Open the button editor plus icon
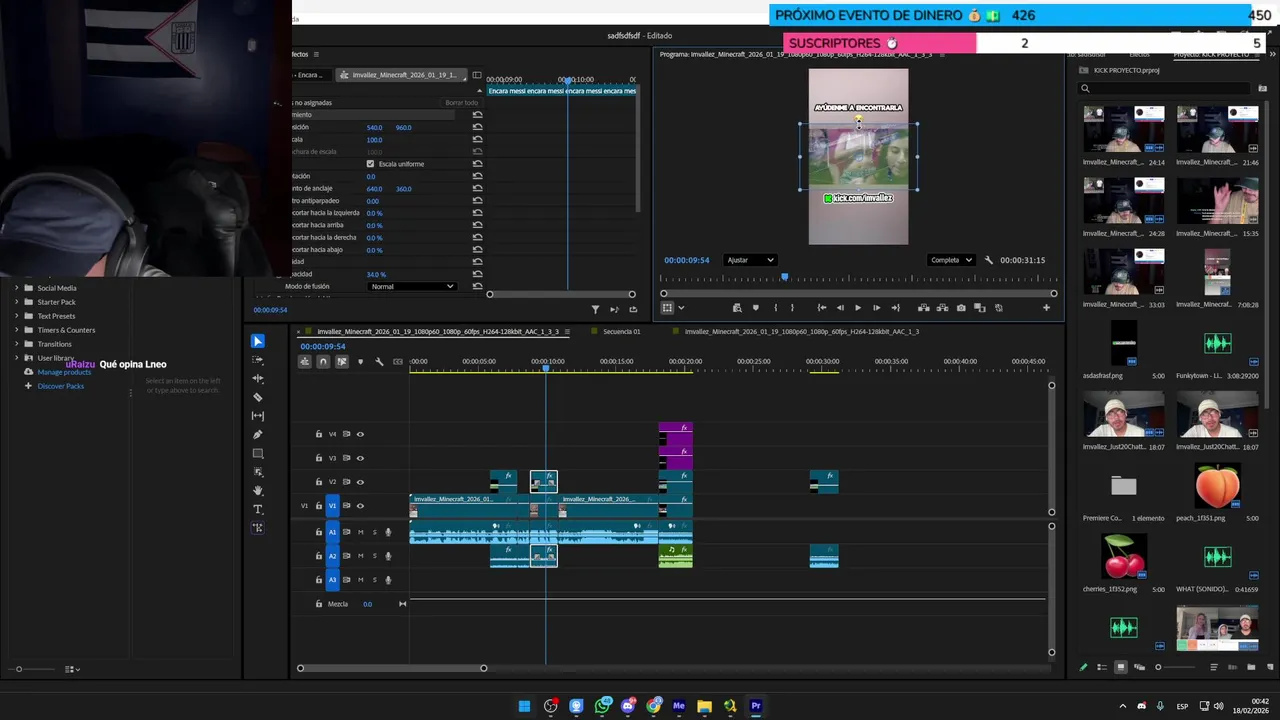 1046,308
